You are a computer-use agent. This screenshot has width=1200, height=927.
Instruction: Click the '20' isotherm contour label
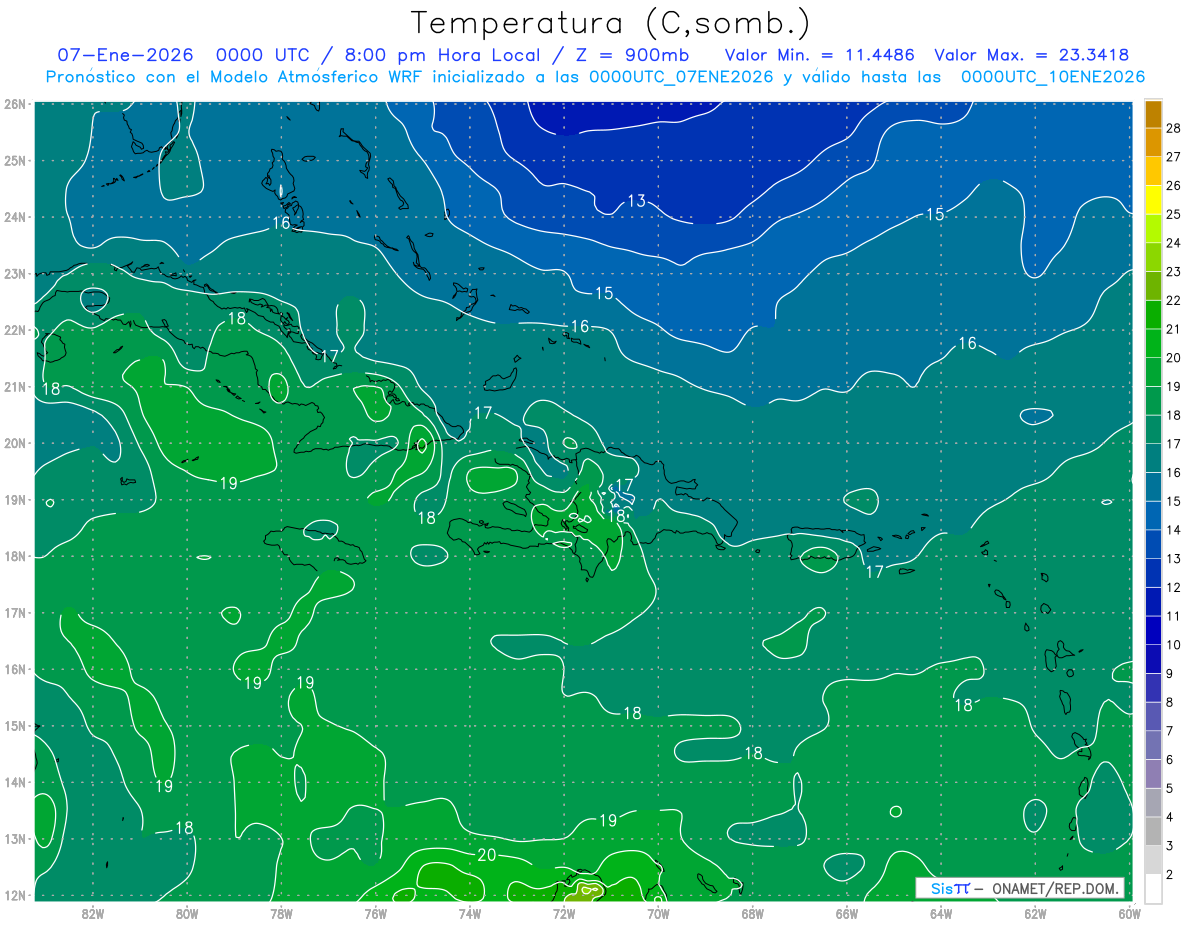tap(487, 854)
